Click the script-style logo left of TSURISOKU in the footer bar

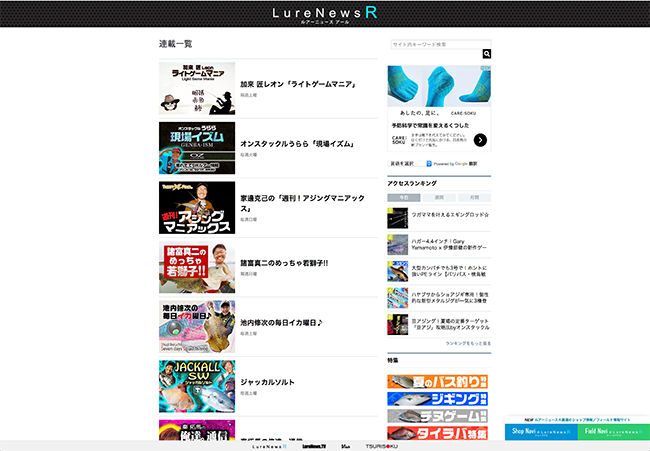(x=346, y=446)
